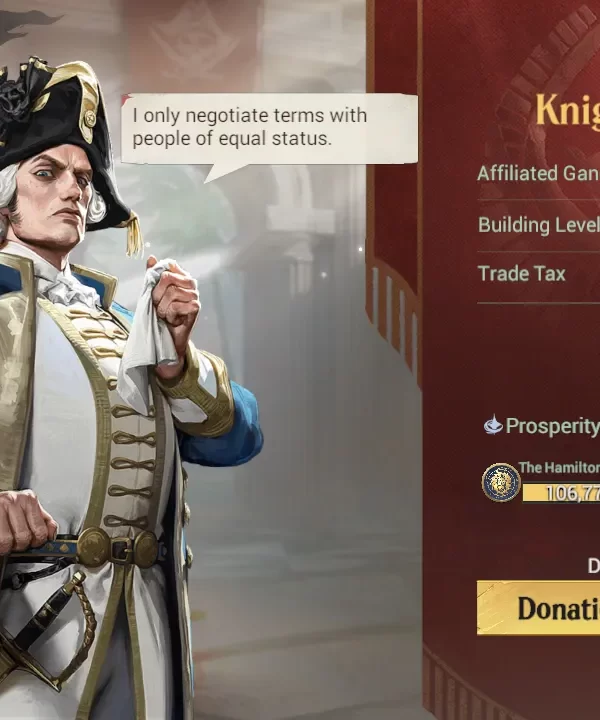600x720 pixels.
Task: Tap the Prosperity flame icon
Action: click(x=493, y=425)
